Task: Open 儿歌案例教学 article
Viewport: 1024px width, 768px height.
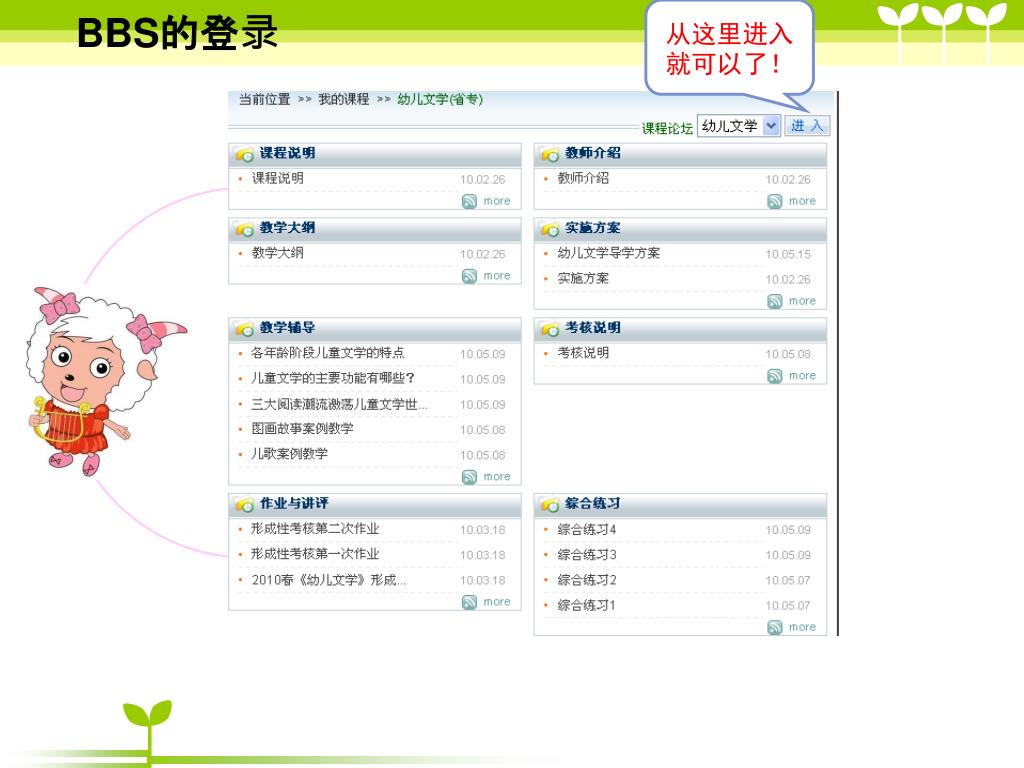Action: point(289,453)
